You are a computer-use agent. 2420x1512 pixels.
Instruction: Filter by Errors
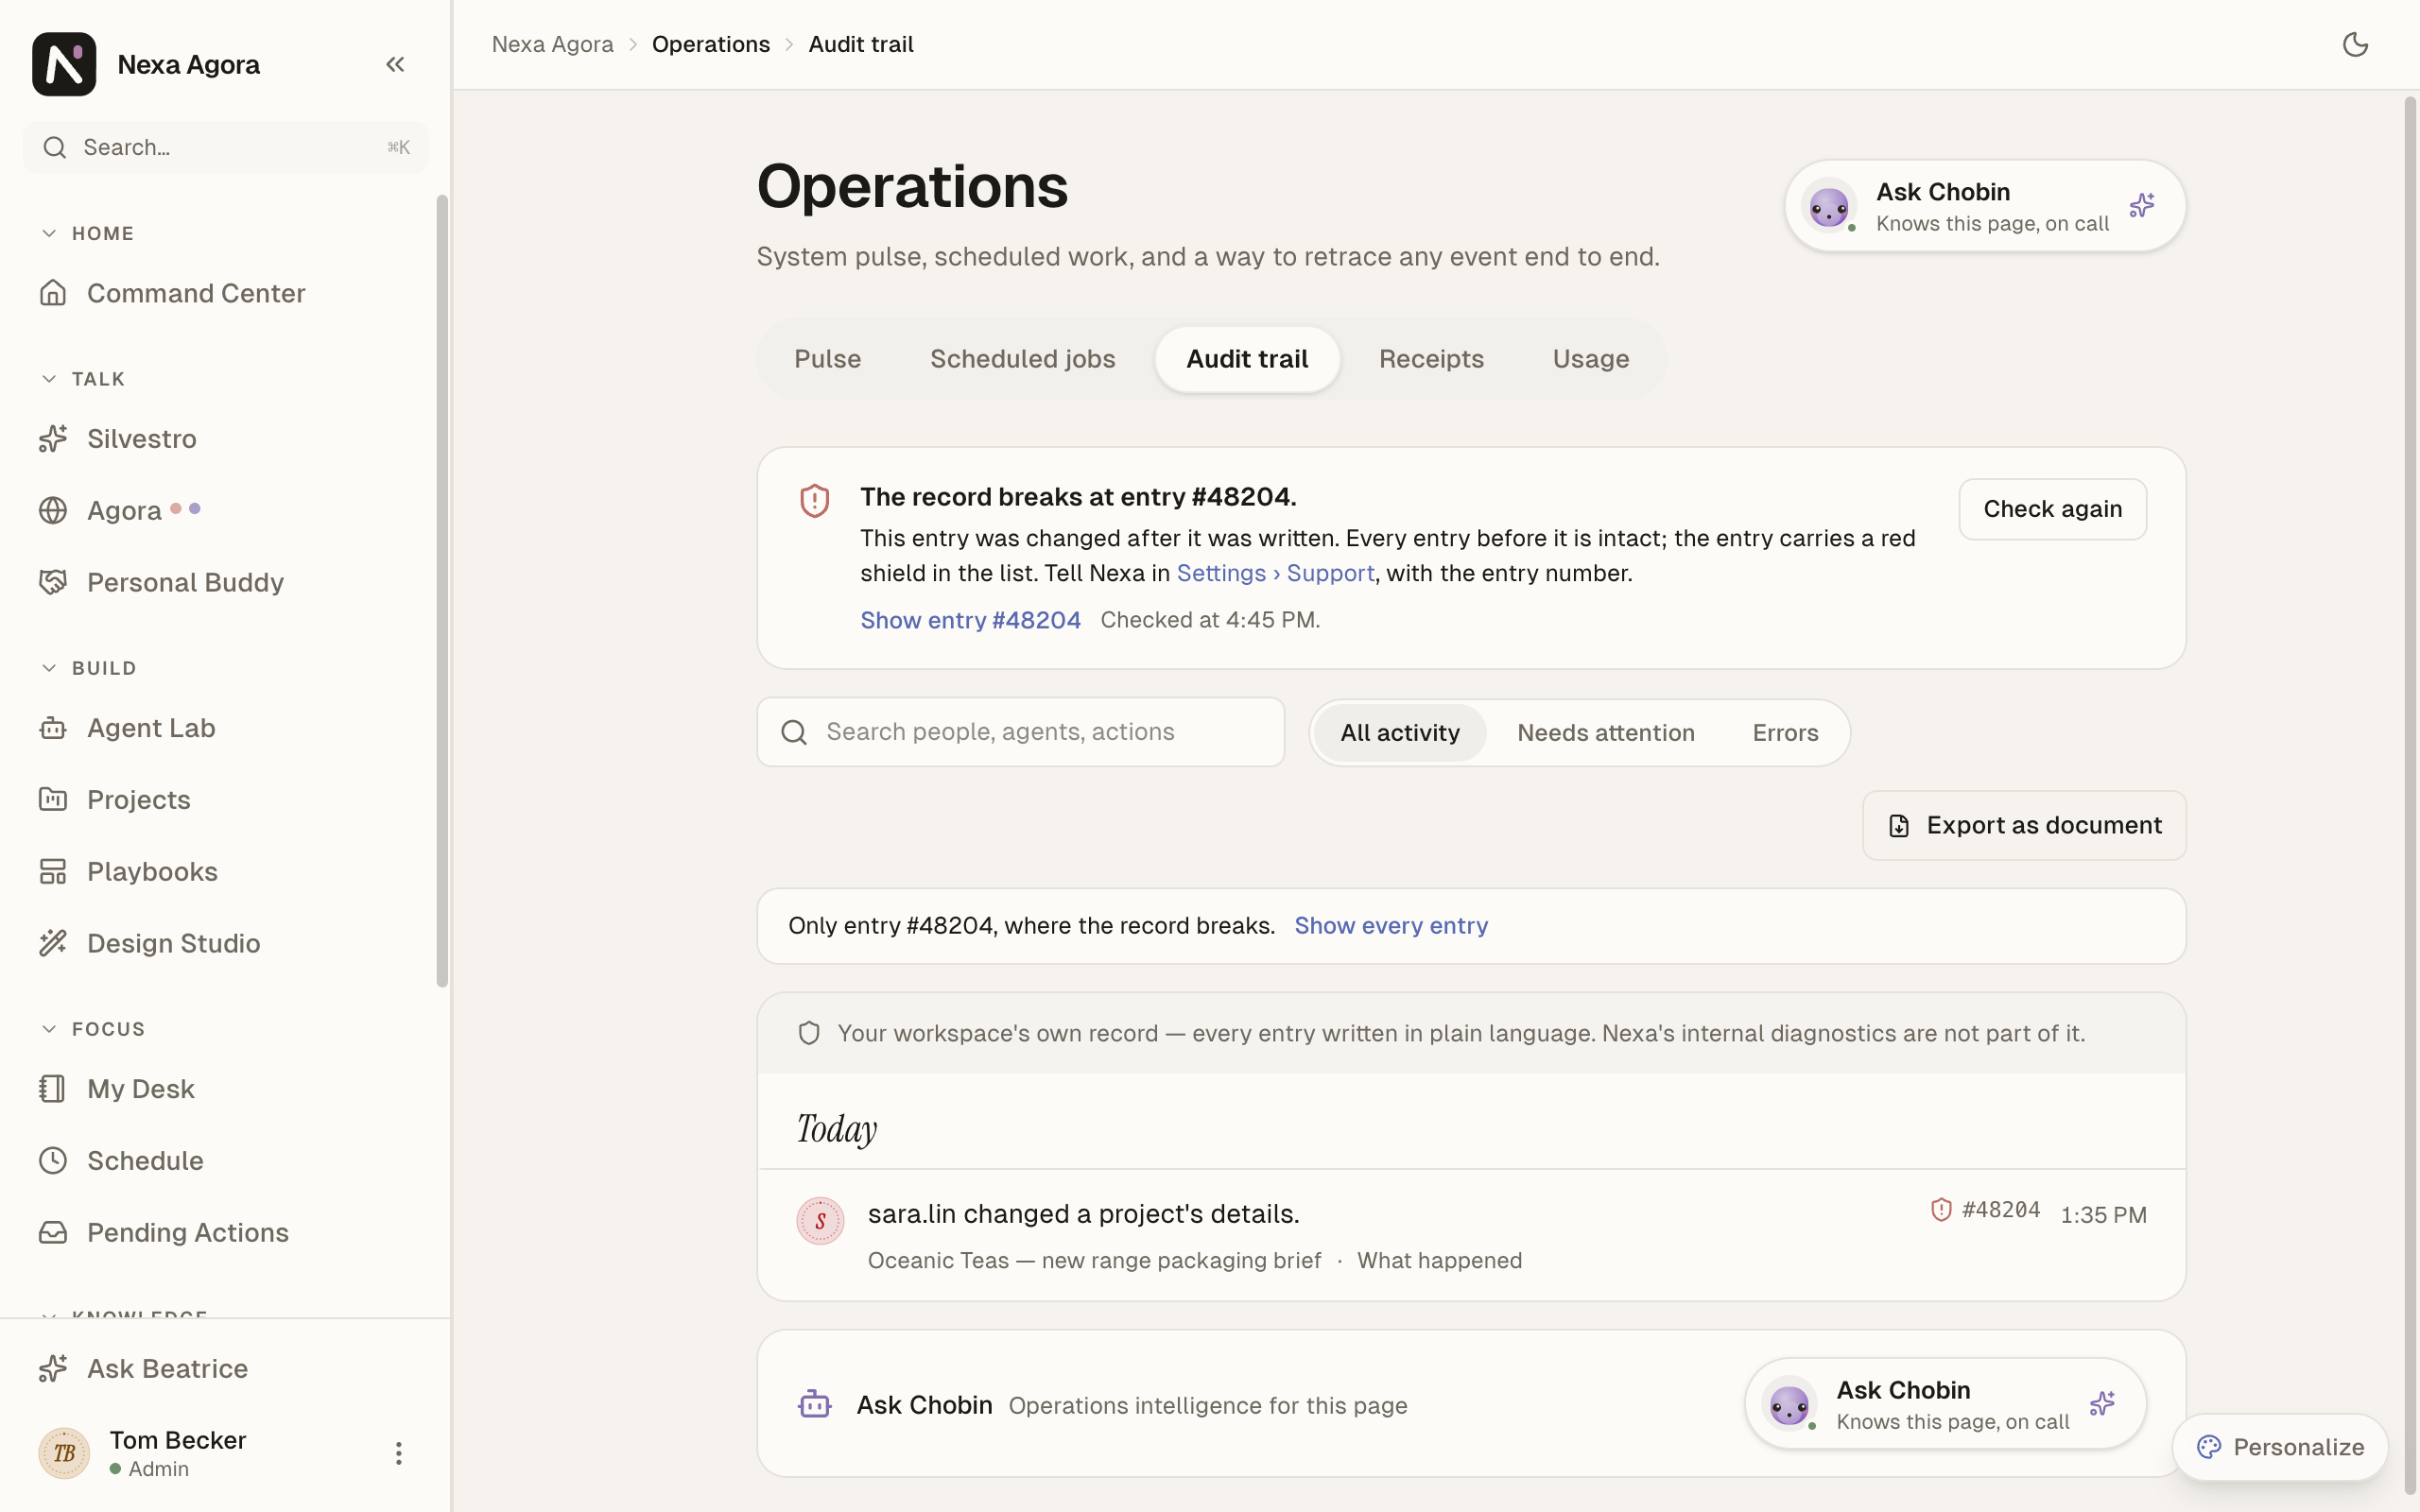[x=1785, y=733]
